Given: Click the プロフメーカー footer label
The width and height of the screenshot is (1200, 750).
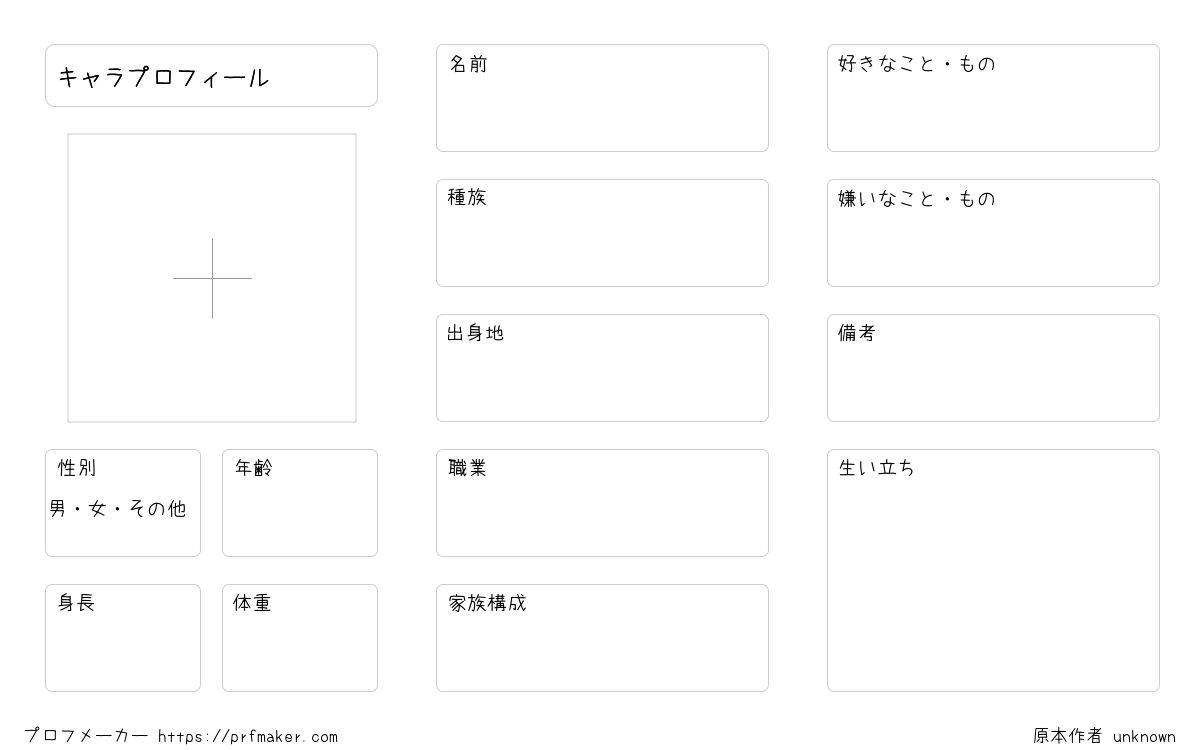Looking at the screenshot, I should coord(86,736).
